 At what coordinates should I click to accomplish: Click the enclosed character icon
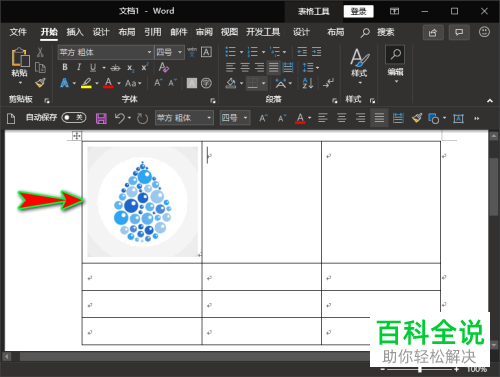pos(206,83)
